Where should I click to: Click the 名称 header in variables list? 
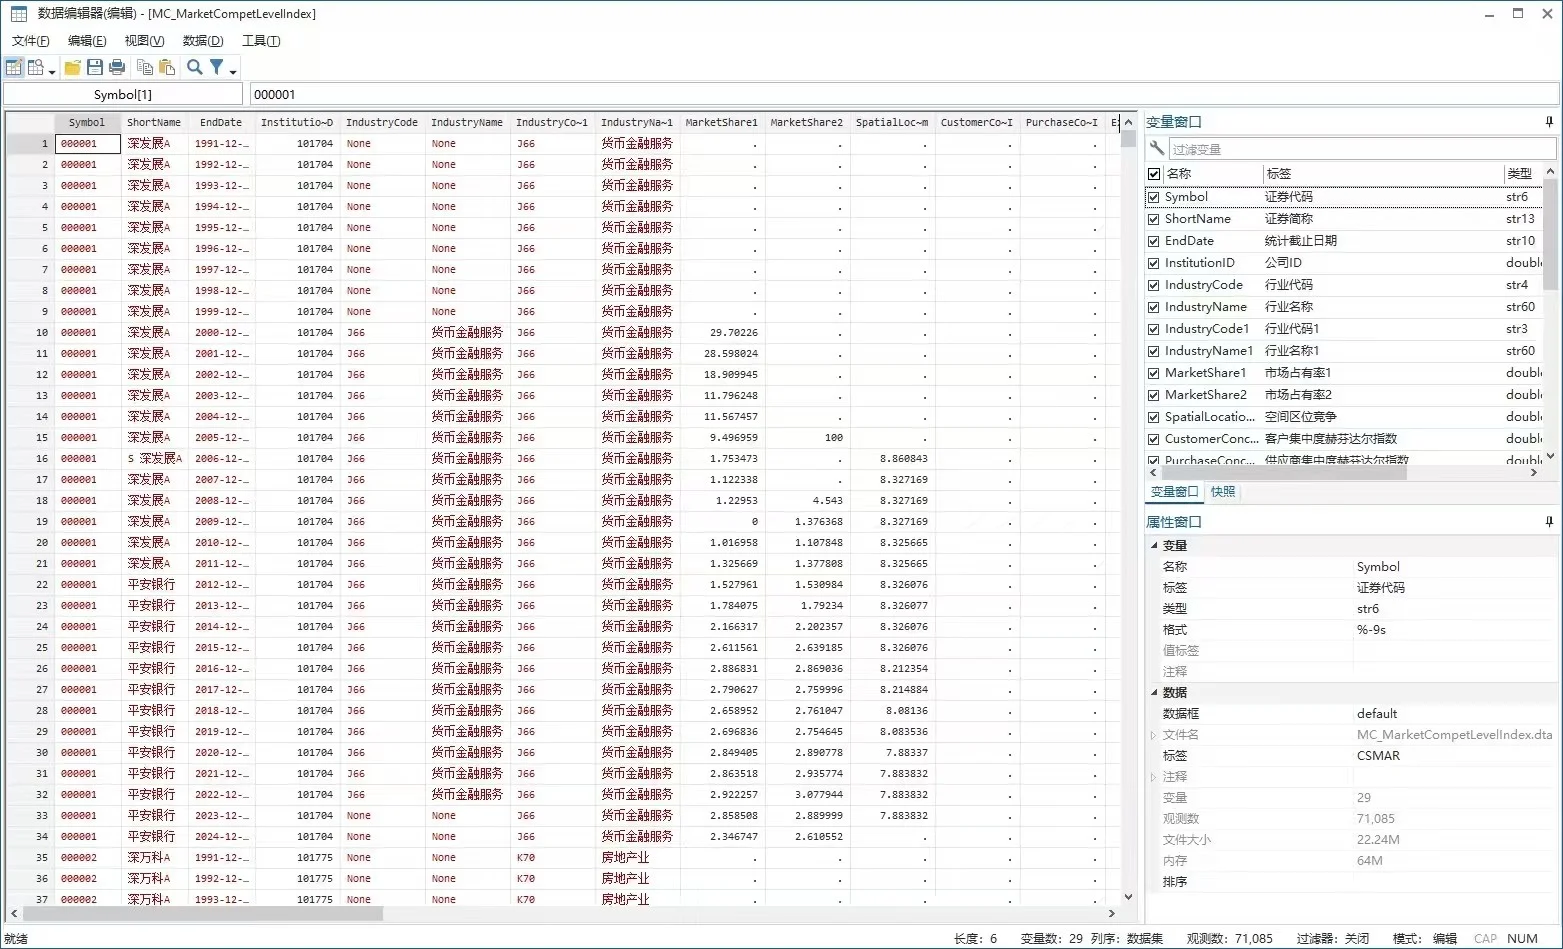tap(1212, 174)
